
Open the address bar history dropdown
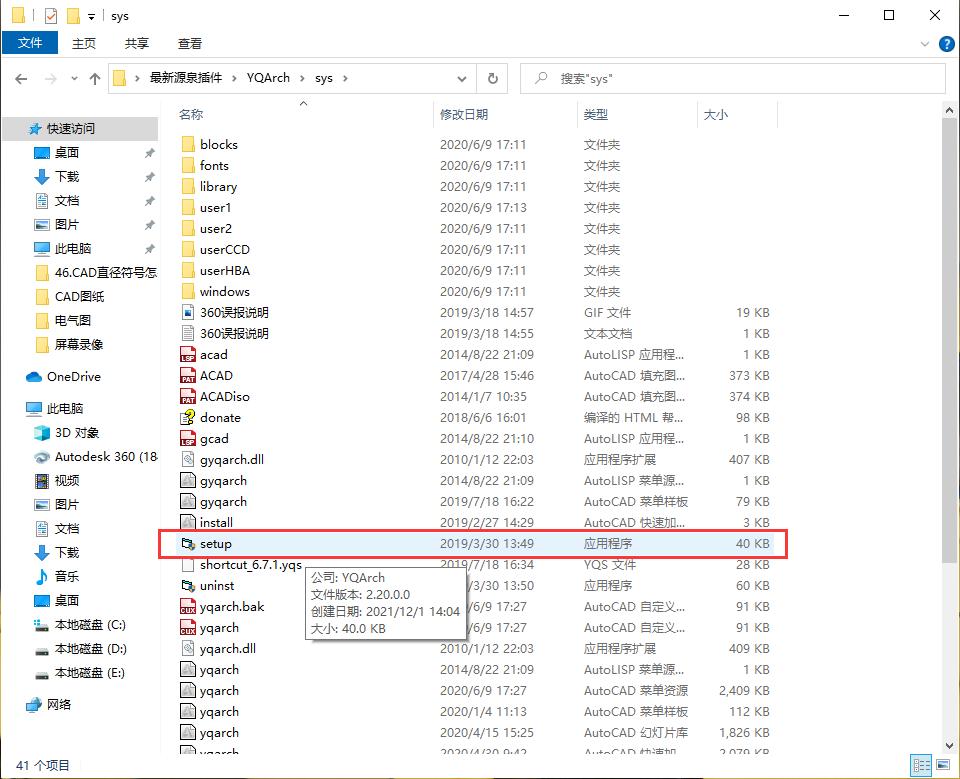tap(461, 78)
